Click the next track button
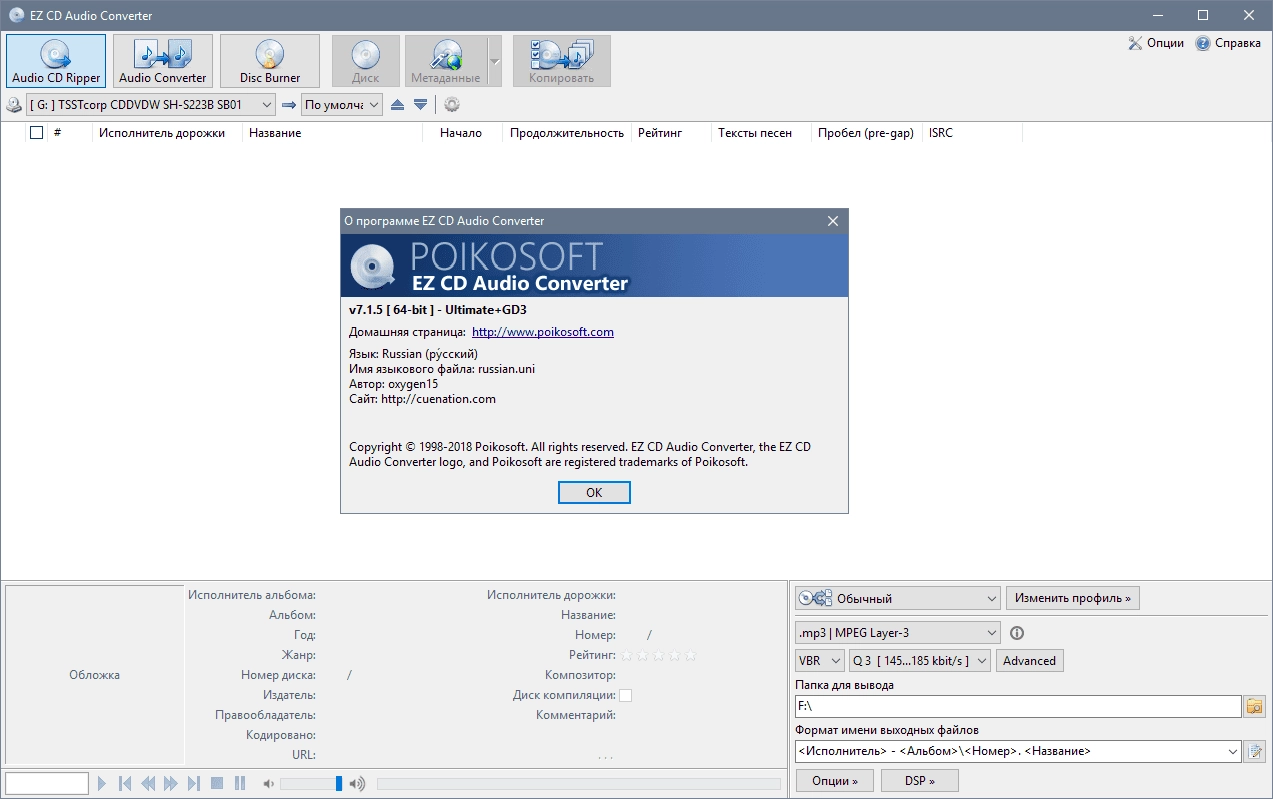This screenshot has width=1273, height=799. click(x=194, y=783)
